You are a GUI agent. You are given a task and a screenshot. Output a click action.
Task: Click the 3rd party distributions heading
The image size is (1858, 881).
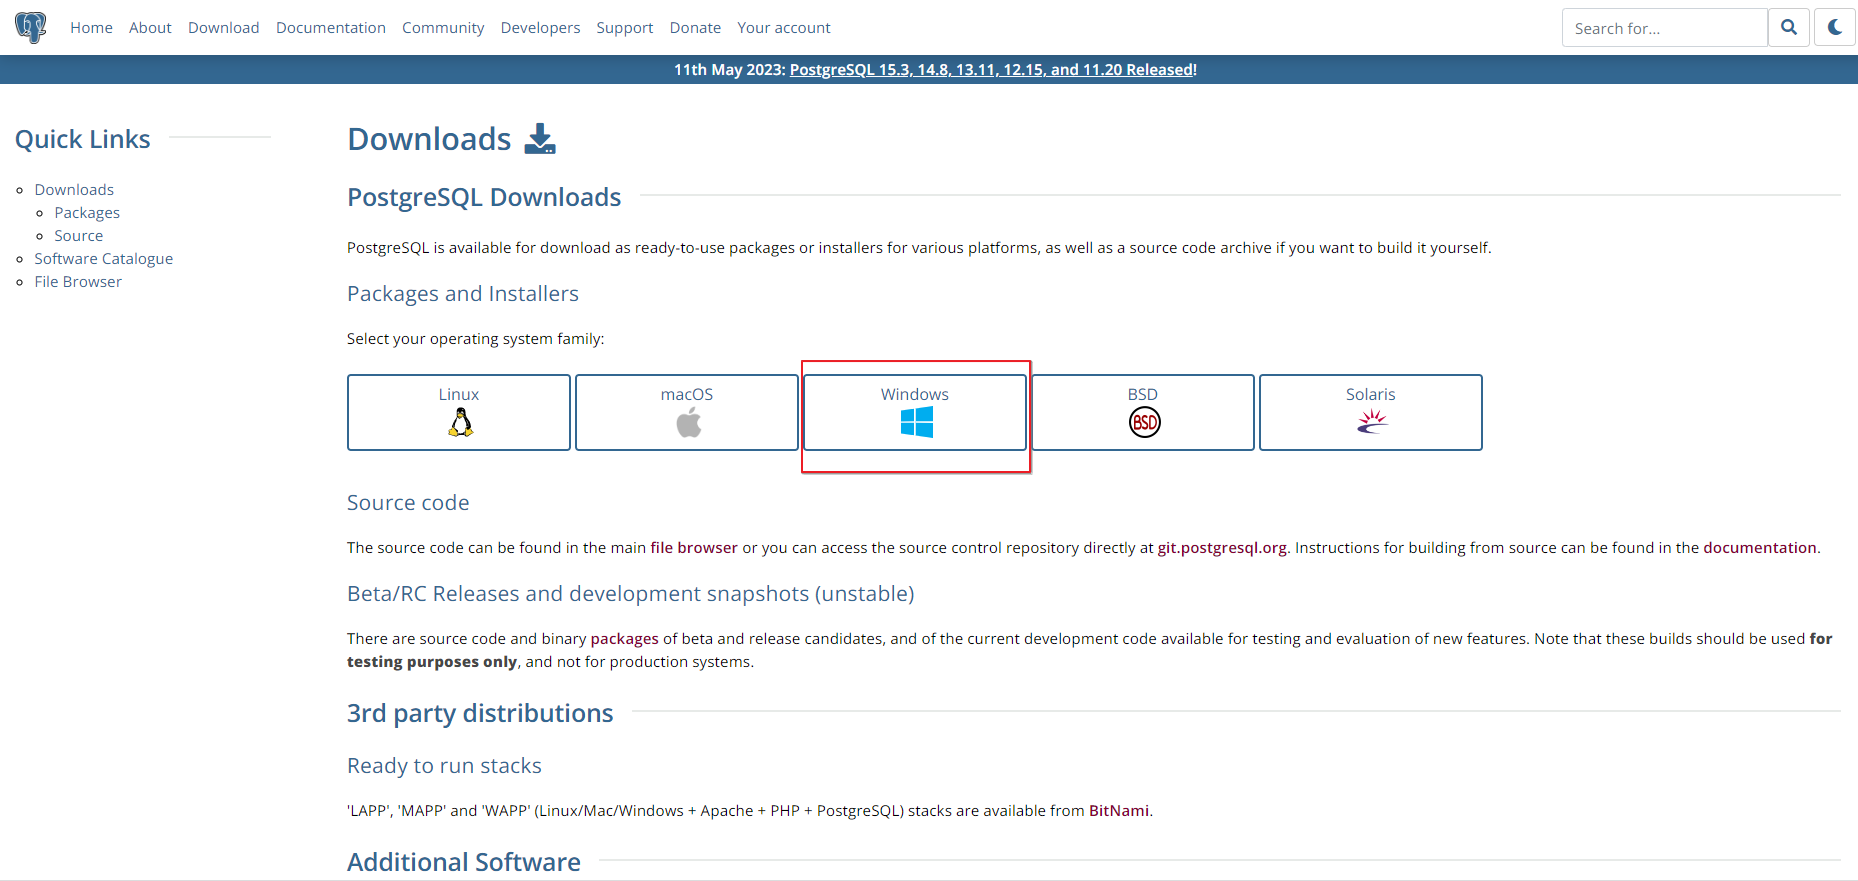[x=480, y=713]
